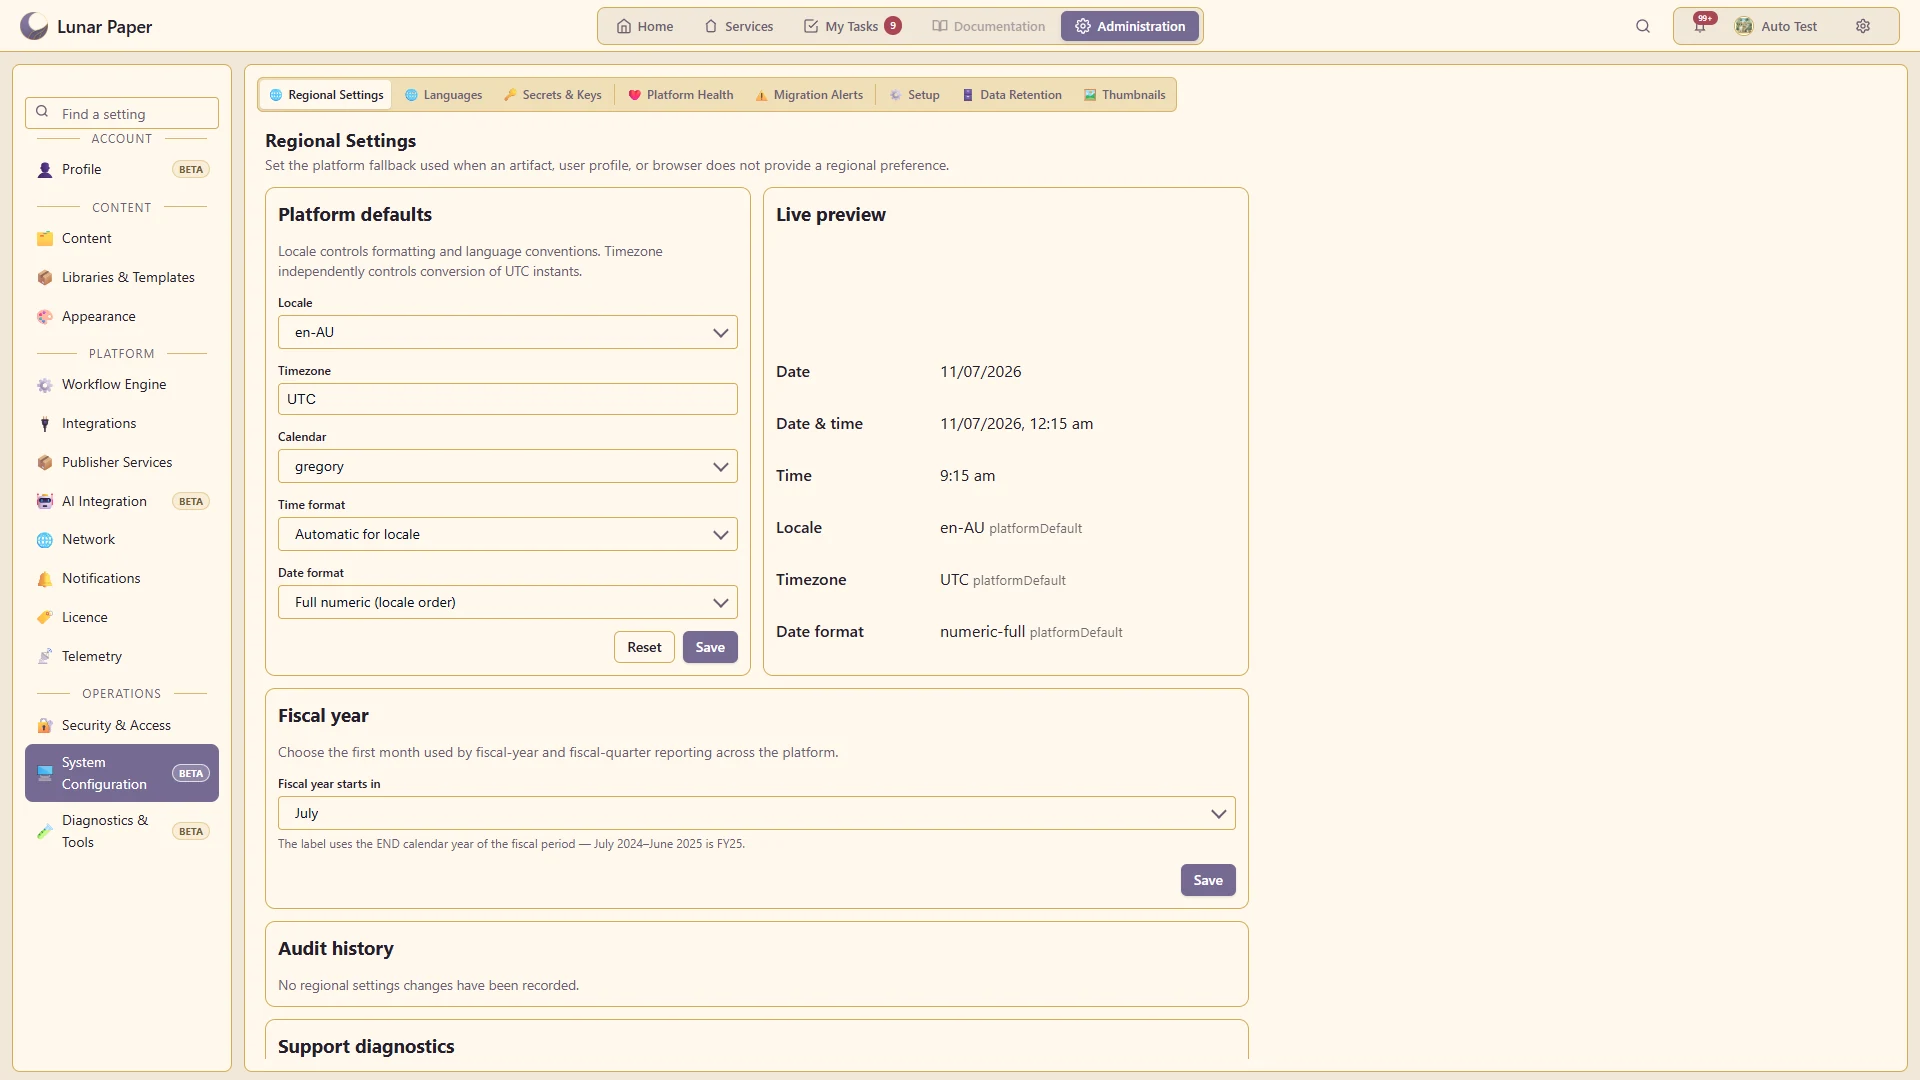
Task: Open Services in top navigation
Action: [x=739, y=26]
